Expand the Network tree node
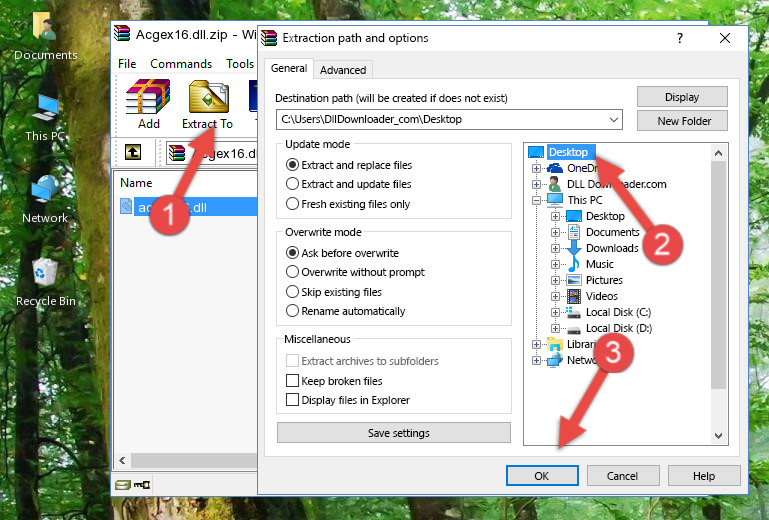The image size is (769, 520). pyautogui.click(x=536, y=361)
